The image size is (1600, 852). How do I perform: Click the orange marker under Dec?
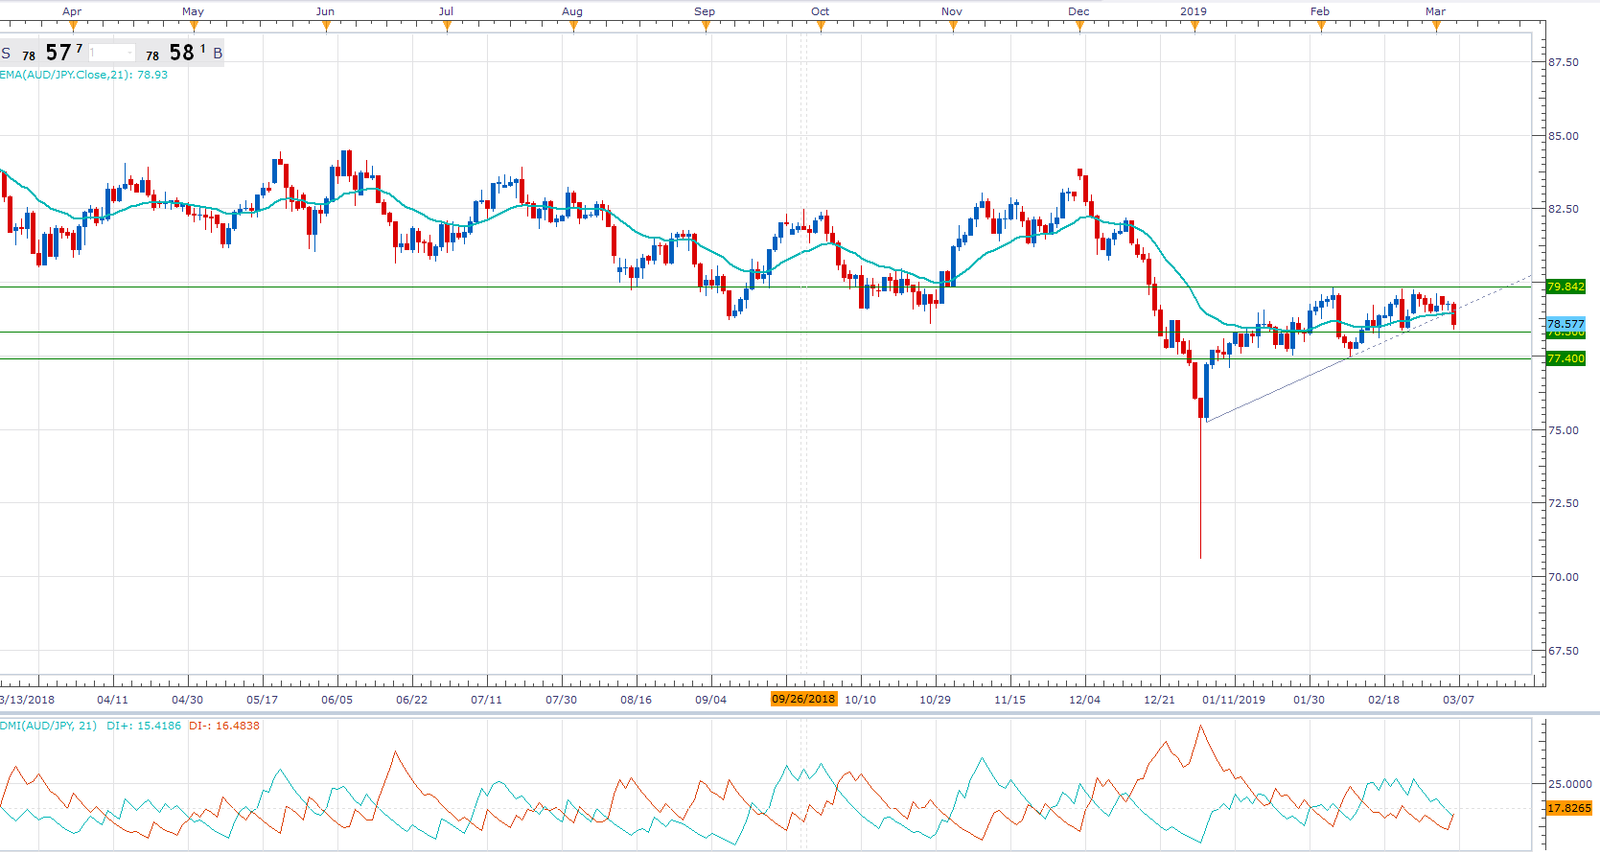[1079, 27]
